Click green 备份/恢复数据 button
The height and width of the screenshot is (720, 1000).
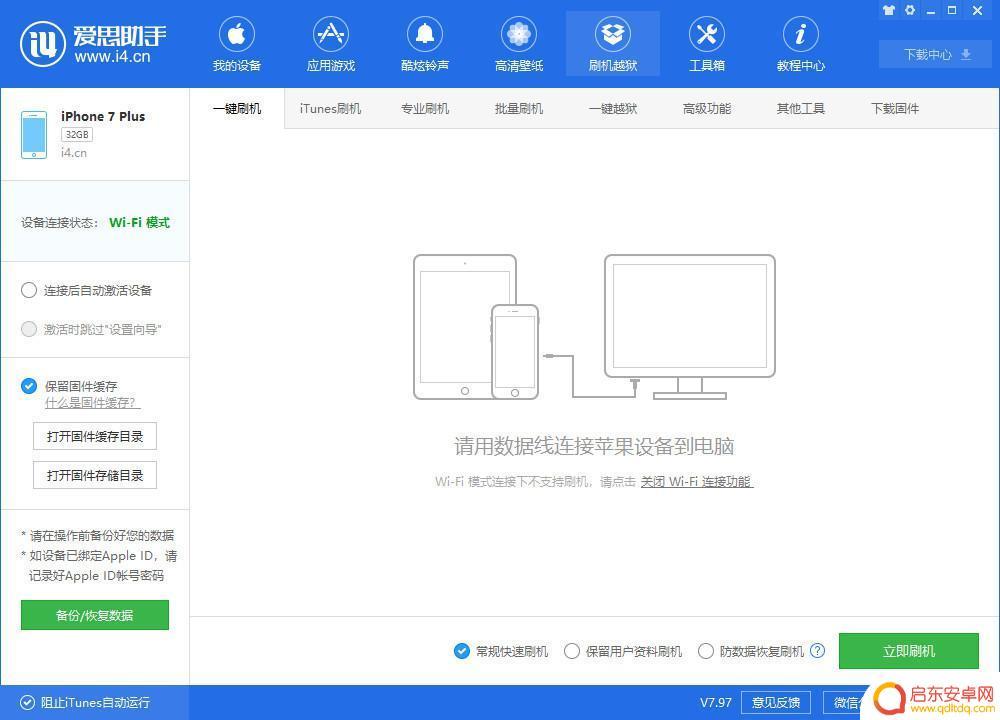94,615
